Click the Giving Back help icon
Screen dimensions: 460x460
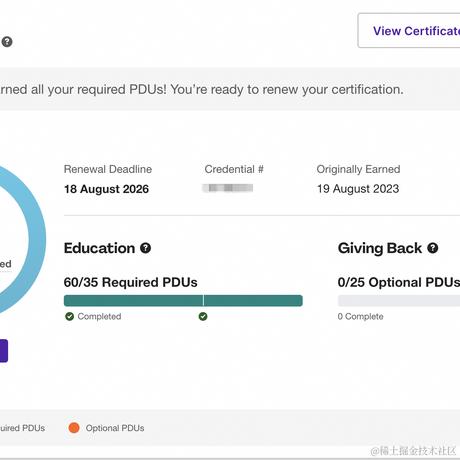[433, 248]
